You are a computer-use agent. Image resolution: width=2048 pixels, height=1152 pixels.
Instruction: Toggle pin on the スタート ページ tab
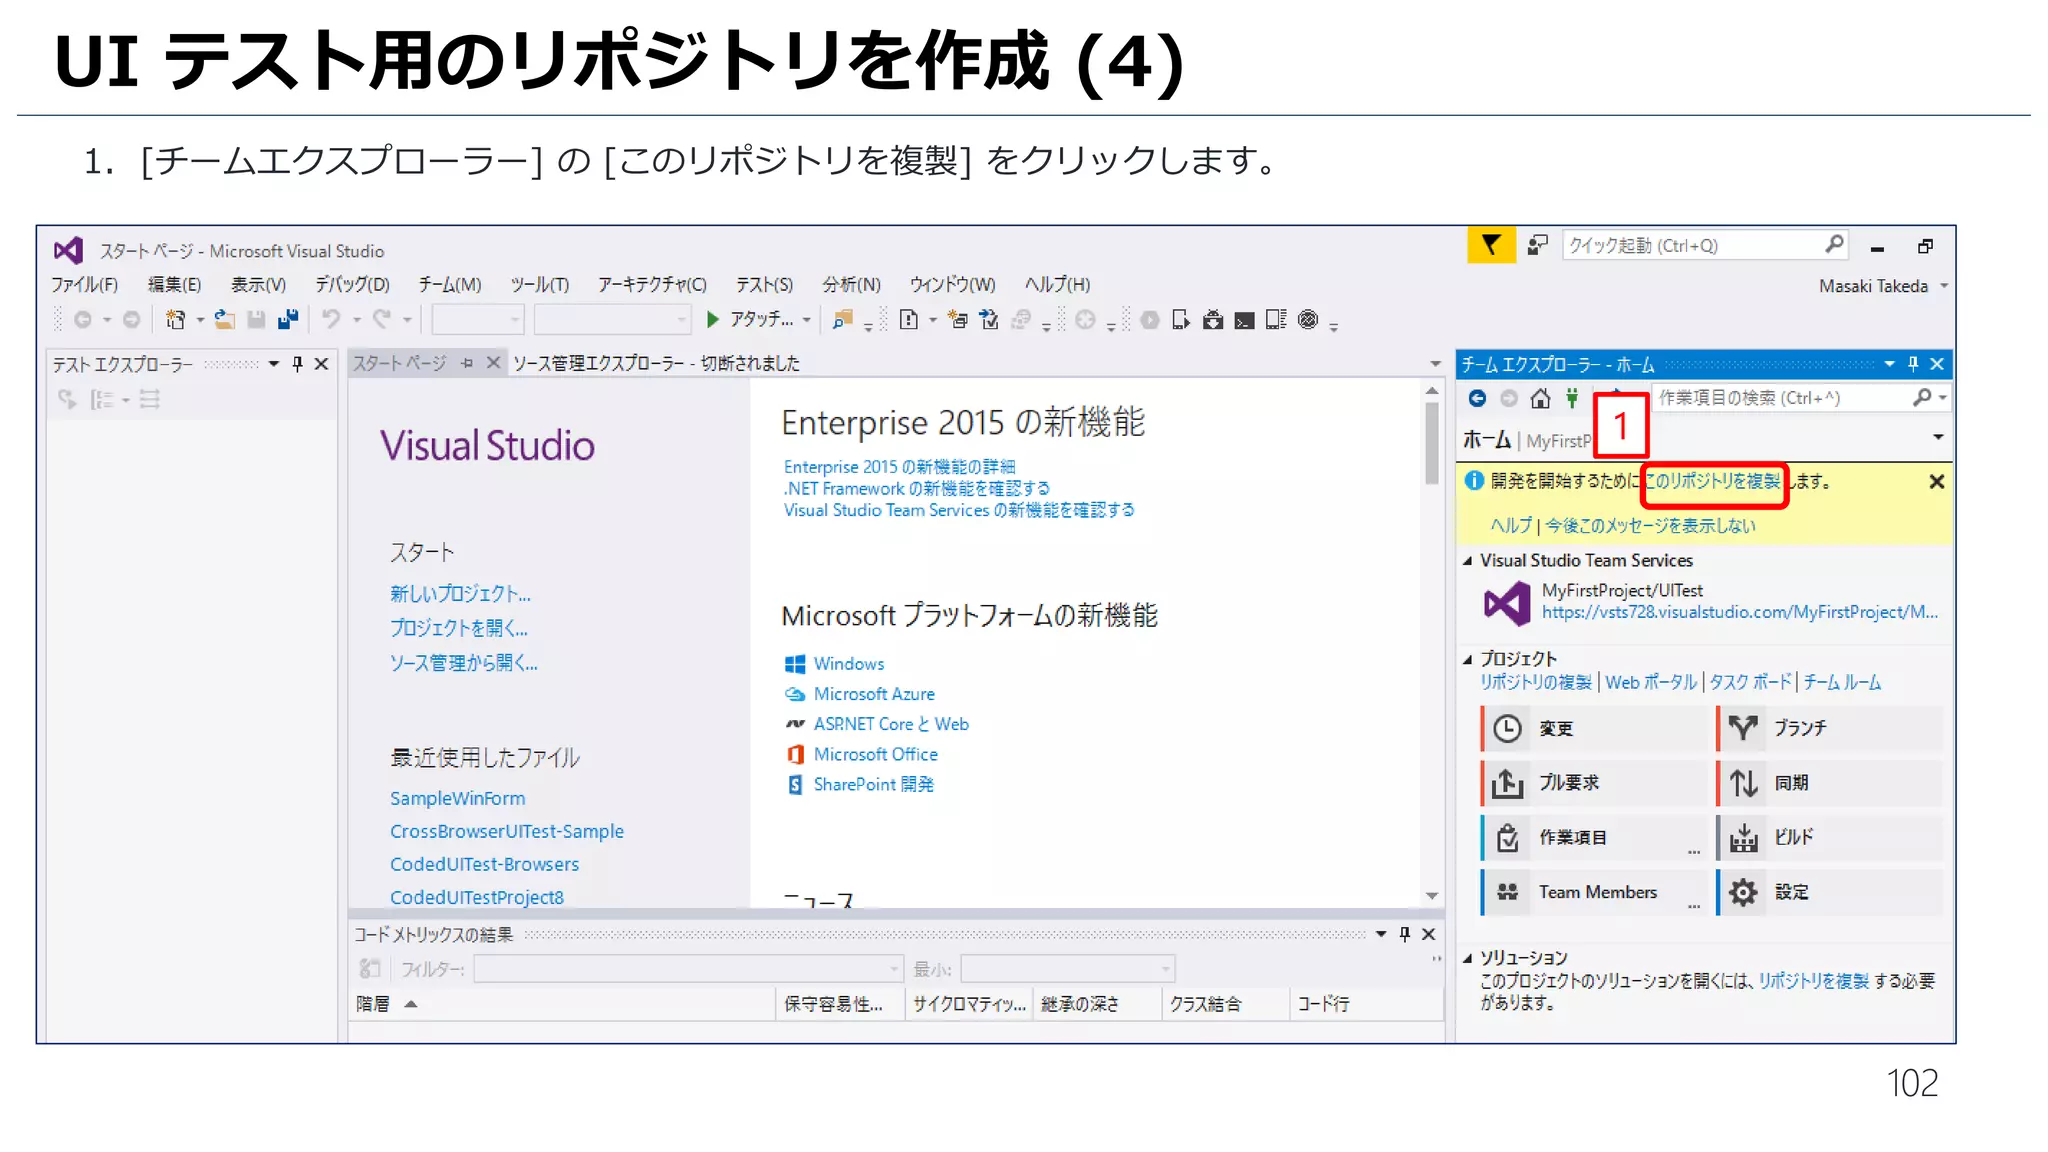pyautogui.click(x=467, y=363)
